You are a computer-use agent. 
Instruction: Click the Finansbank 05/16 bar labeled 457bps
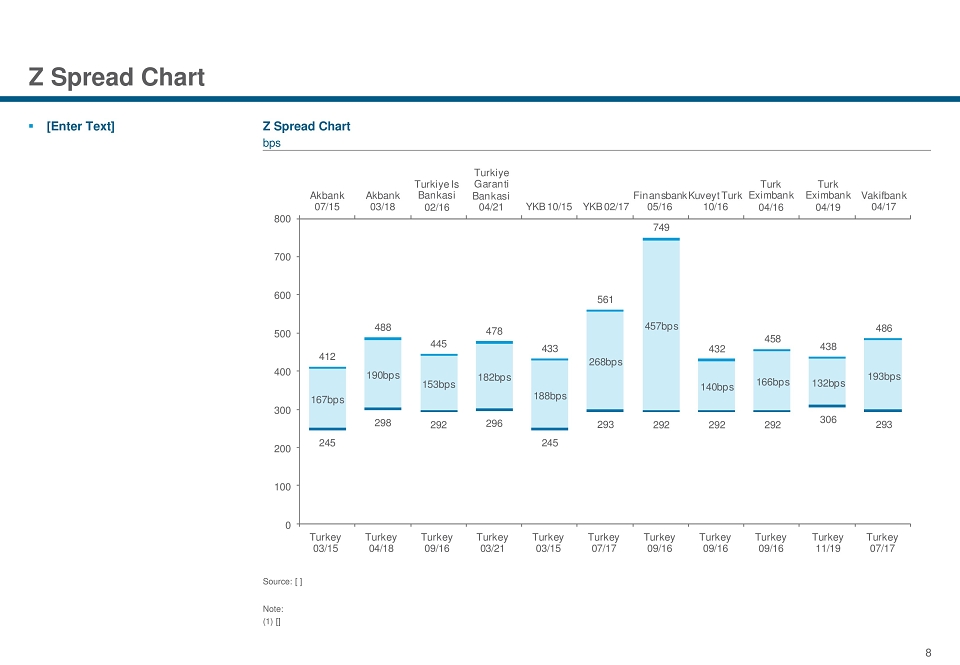pos(661,325)
